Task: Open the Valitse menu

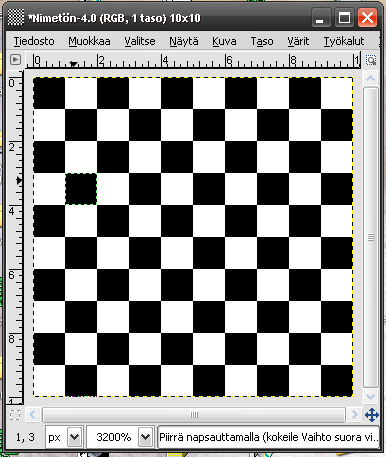Action: pyautogui.click(x=140, y=41)
